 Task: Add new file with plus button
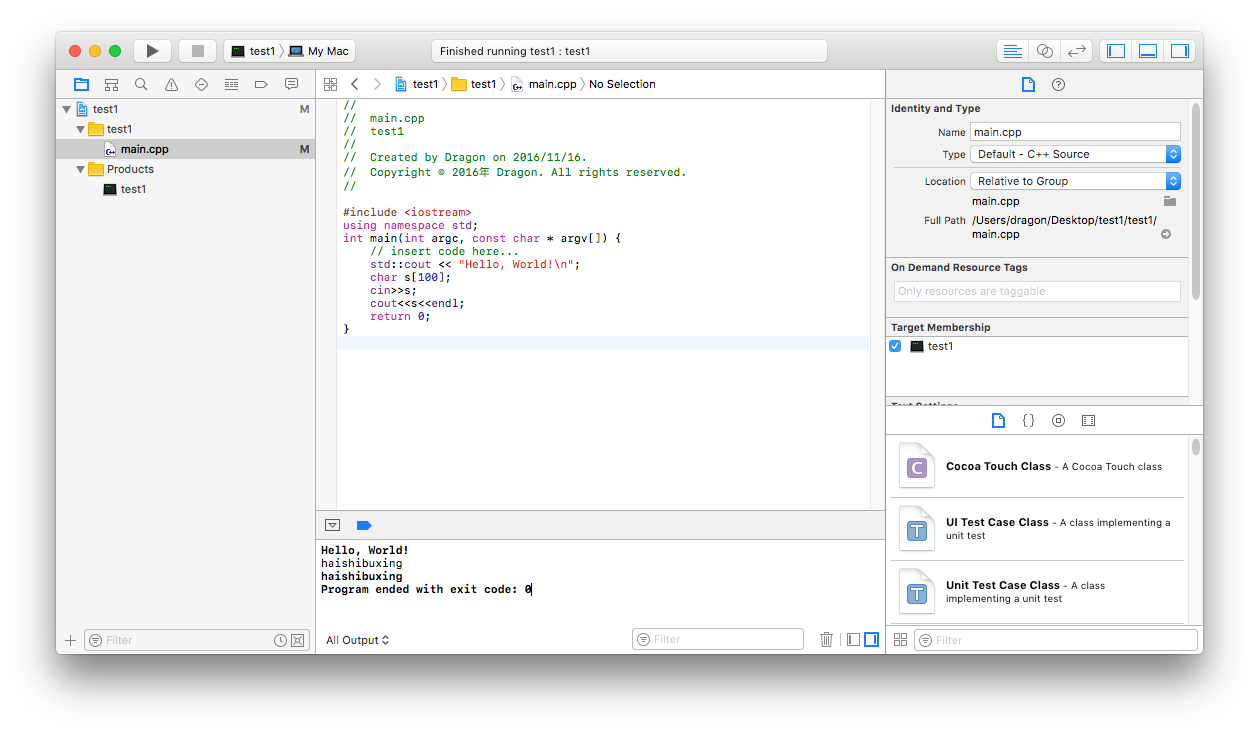[x=70, y=640]
